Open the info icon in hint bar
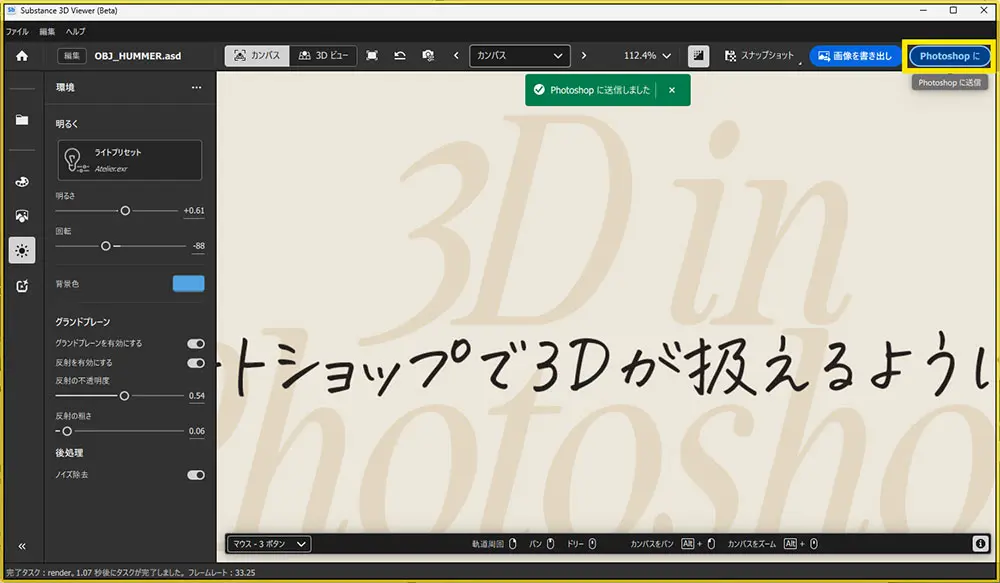 coord(980,544)
